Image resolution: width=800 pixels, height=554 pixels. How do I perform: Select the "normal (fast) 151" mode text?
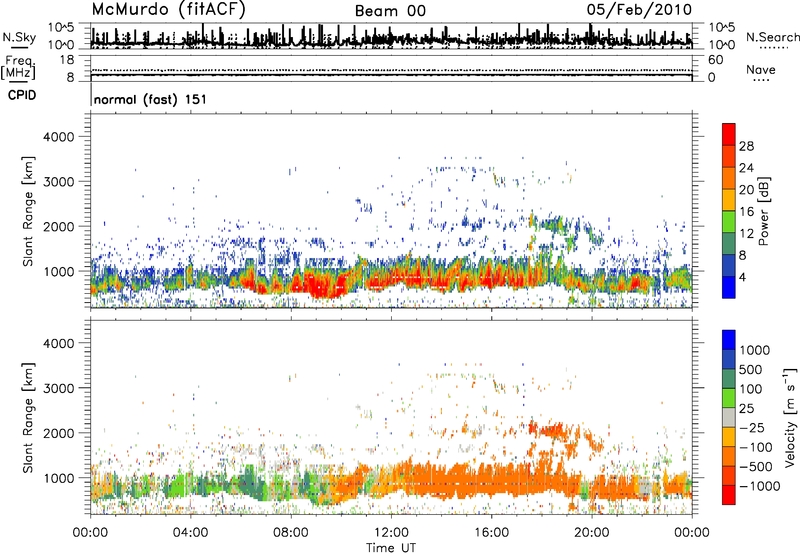tap(151, 99)
